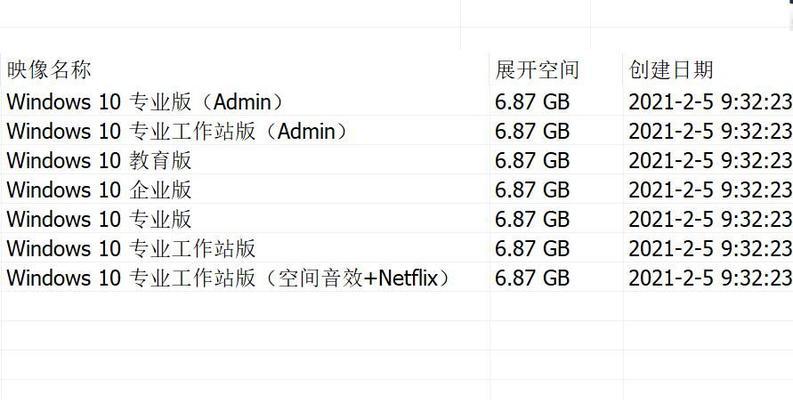
Task: Select Windows 10 专业工作站版（Admin） entry
Action: pos(179,131)
